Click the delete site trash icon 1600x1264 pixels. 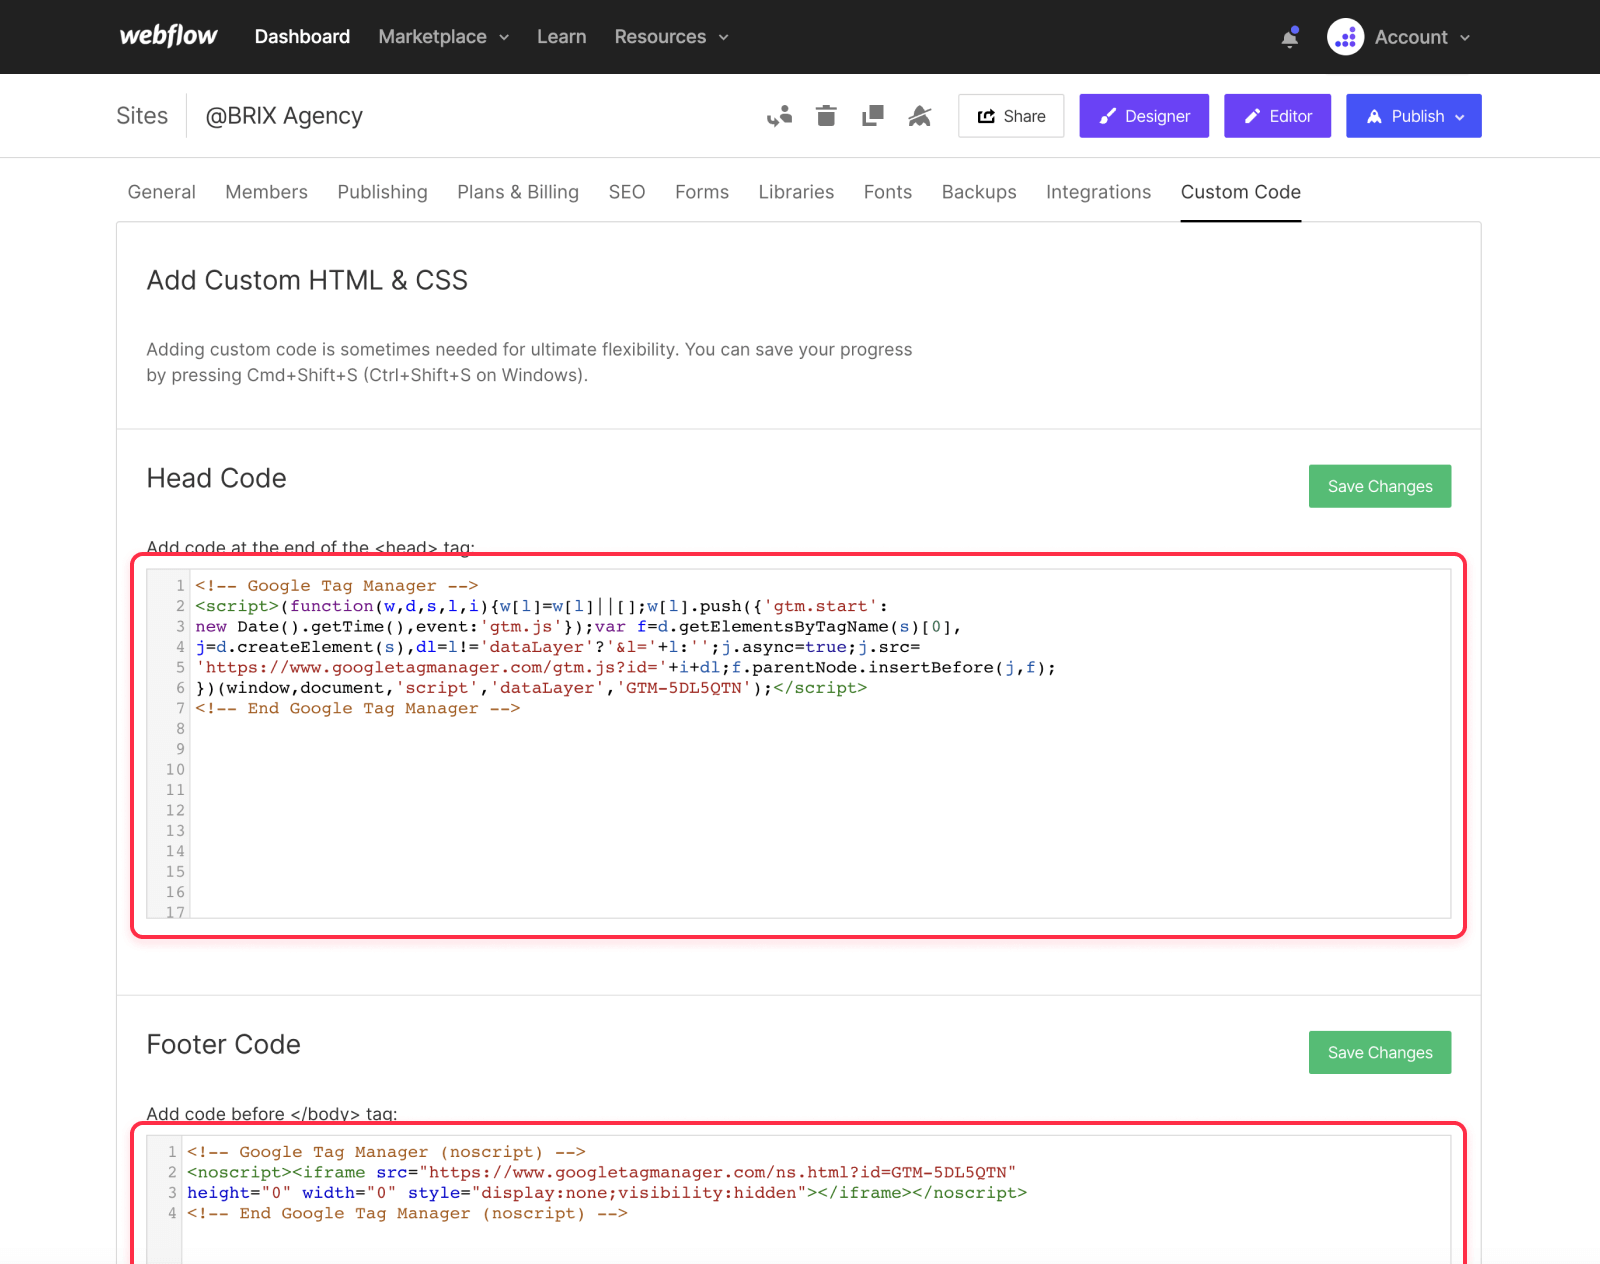[826, 116]
